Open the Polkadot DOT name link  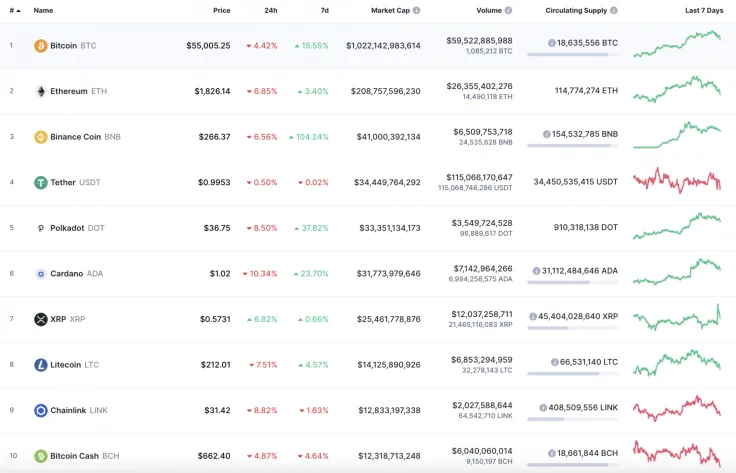(x=77, y=228)
